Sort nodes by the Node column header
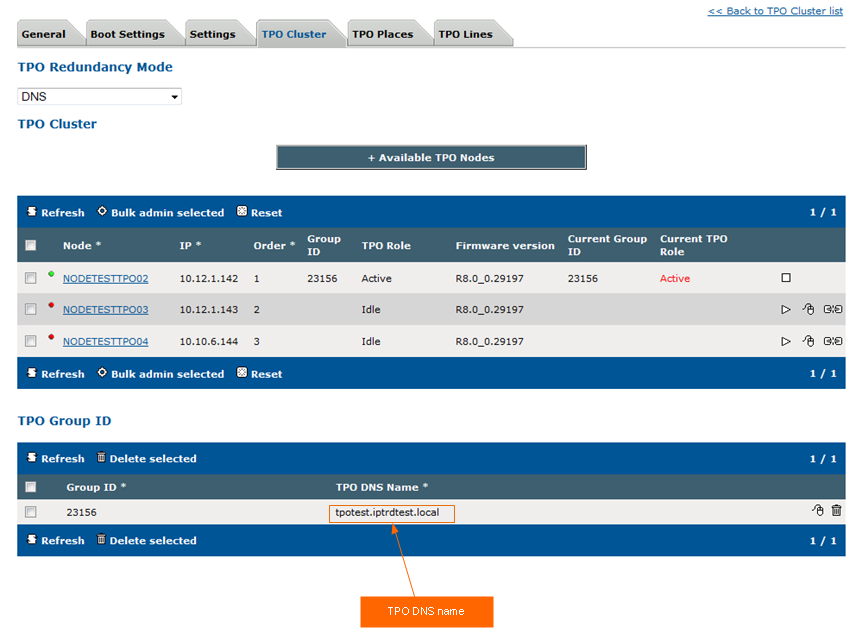 click(82, 245)
